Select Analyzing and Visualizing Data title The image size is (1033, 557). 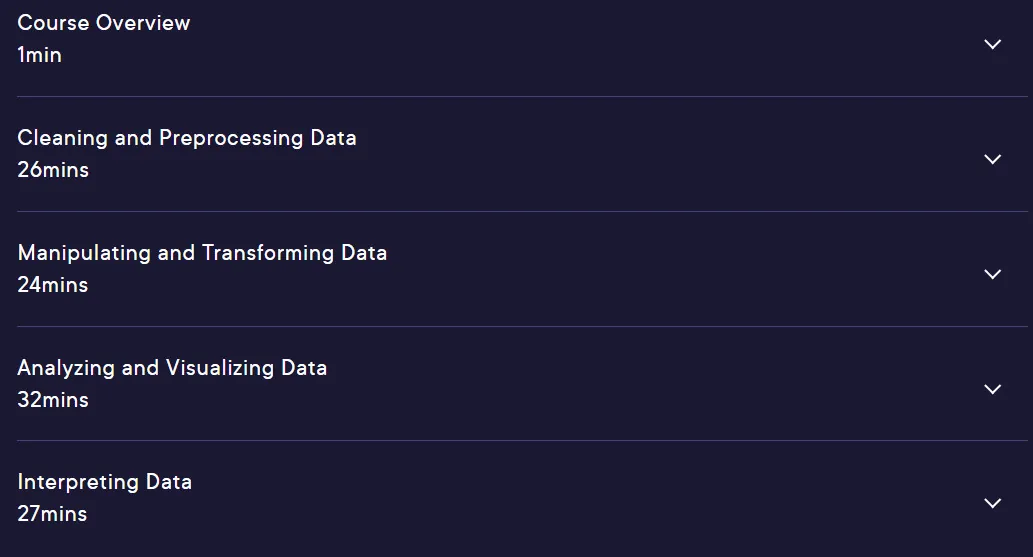(x=172, y=367)
